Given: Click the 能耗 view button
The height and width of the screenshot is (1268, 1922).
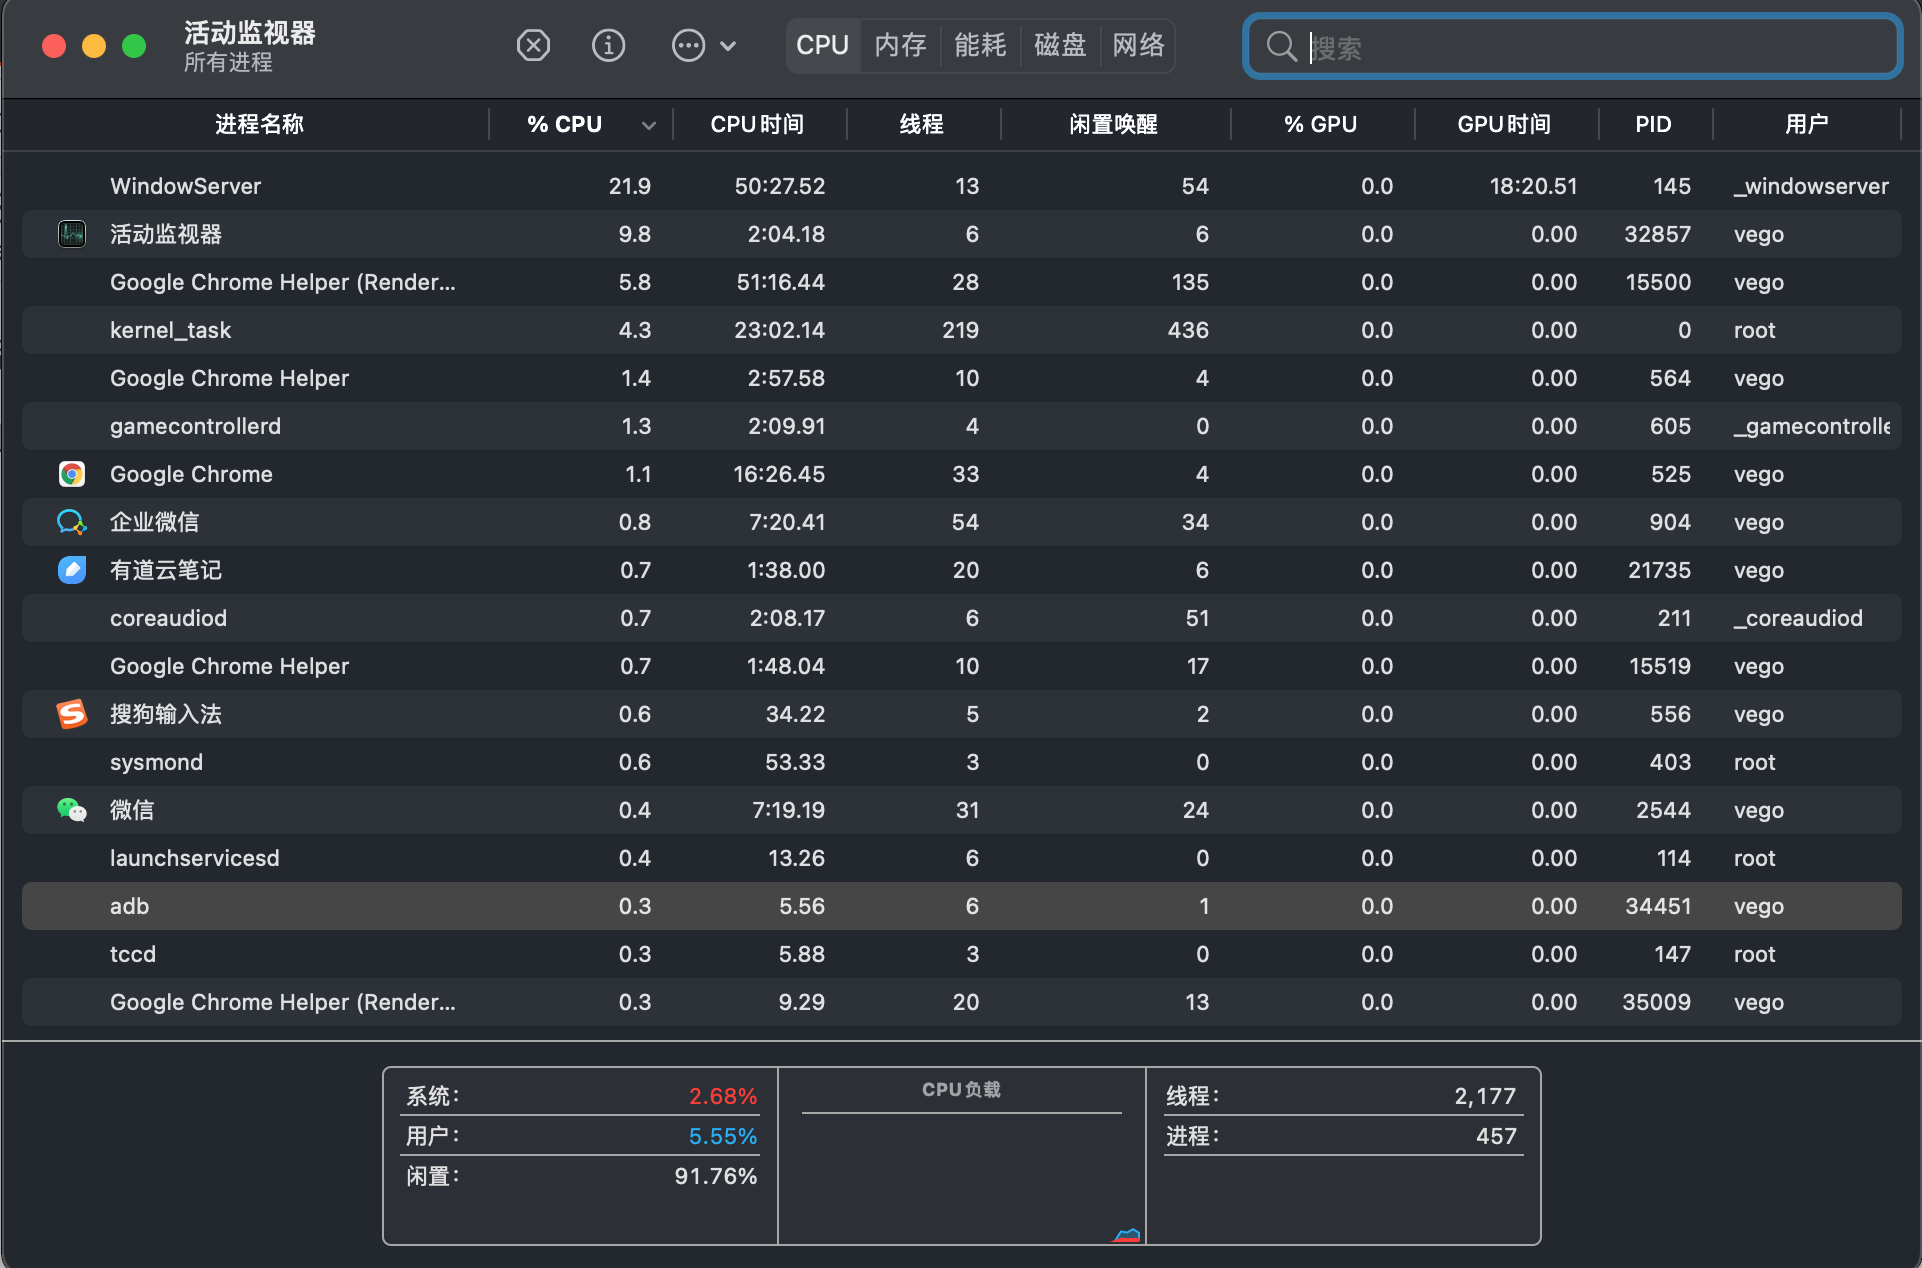Looking at the screenshot, I should 979,45.
